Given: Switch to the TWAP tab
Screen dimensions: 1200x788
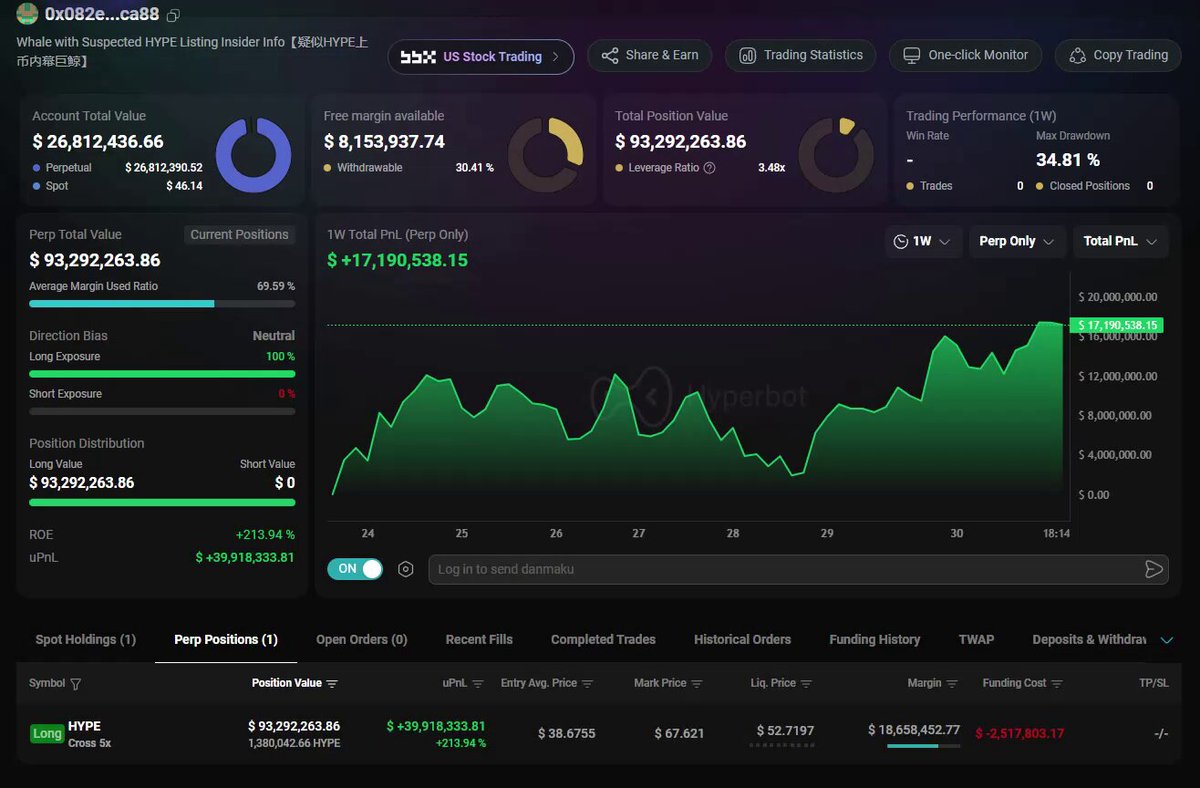Looking at the screenshot, I should point(976,639).
